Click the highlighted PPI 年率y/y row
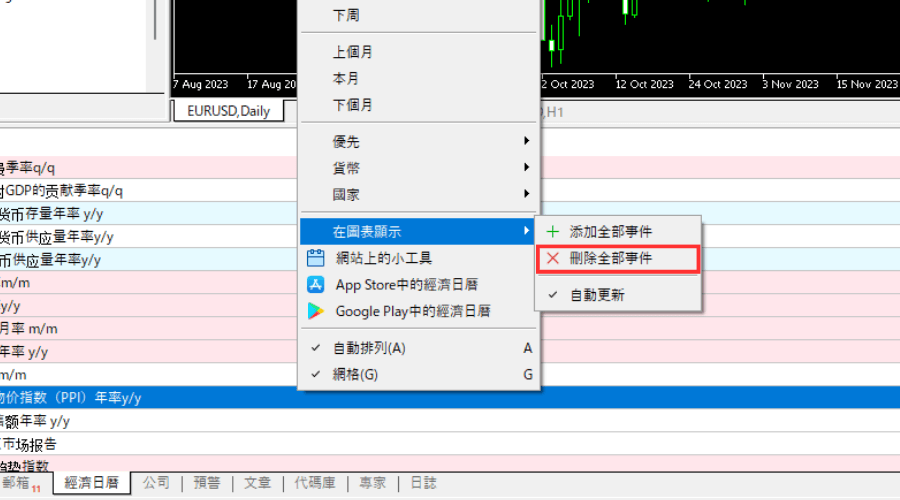This screenshot has height=500, width=900. point(150,398)
